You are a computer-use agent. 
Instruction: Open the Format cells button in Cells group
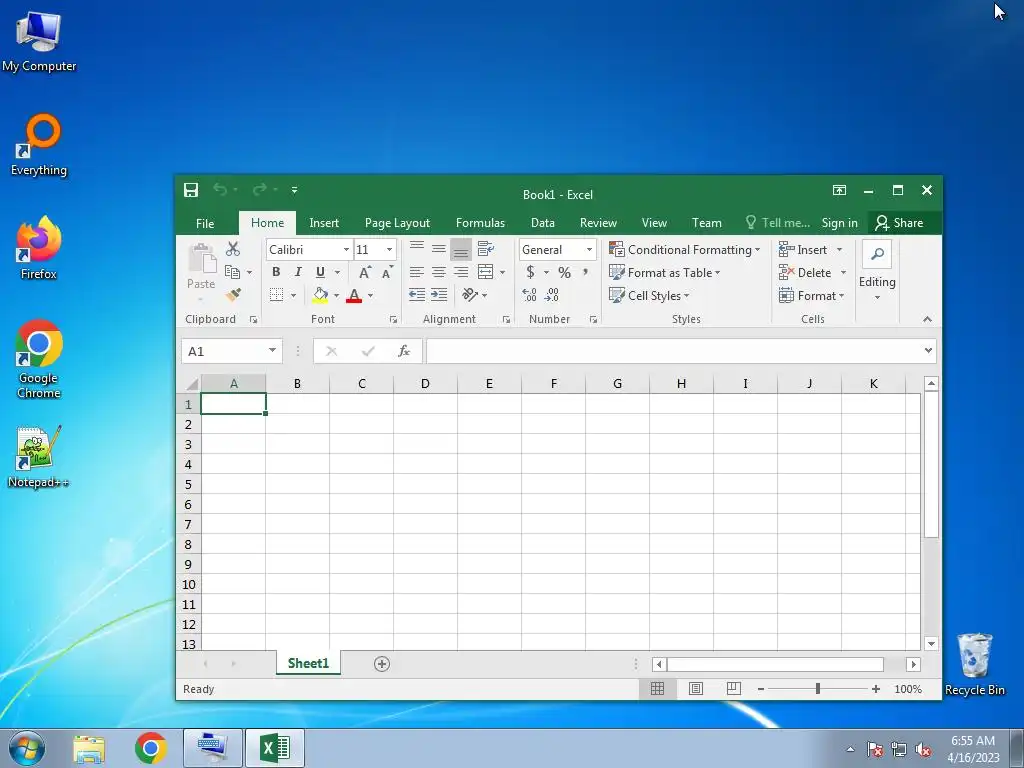coord(812,295)
